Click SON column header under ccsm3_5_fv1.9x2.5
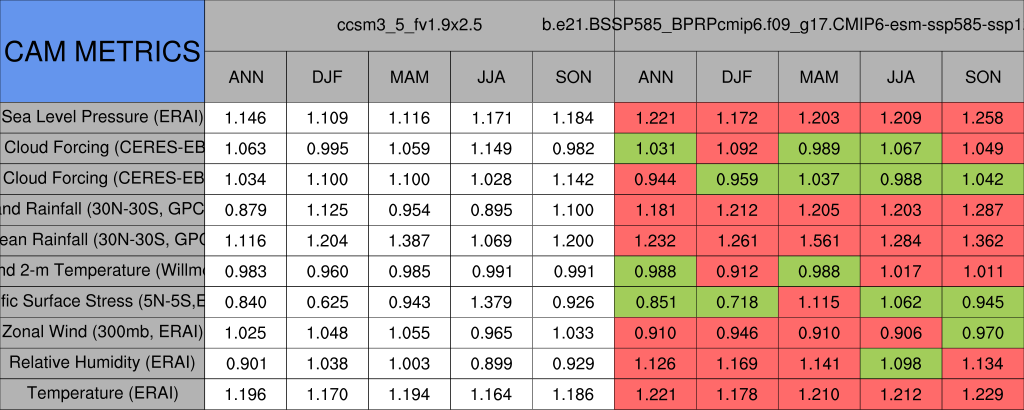This screenshot has width=1024, height=410. (572, 77)
